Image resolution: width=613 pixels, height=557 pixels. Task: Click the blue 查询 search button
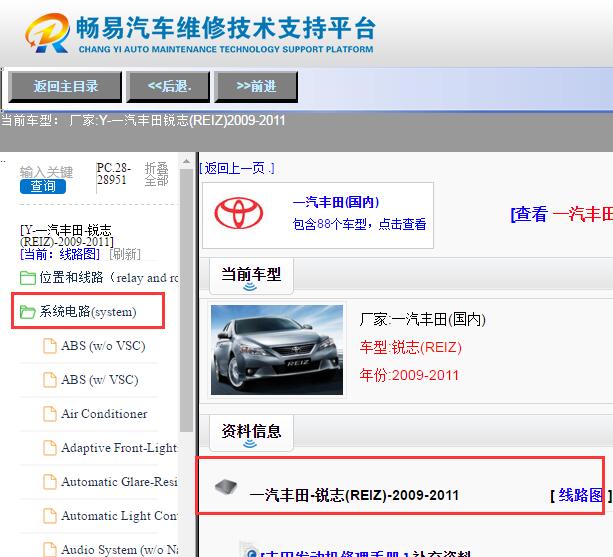click(x=43, y=186)
